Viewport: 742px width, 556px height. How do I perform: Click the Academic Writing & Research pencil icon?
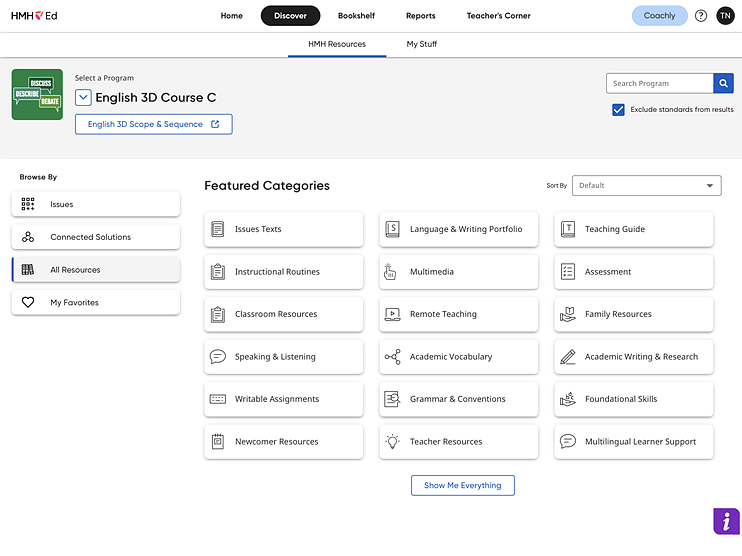567,356
